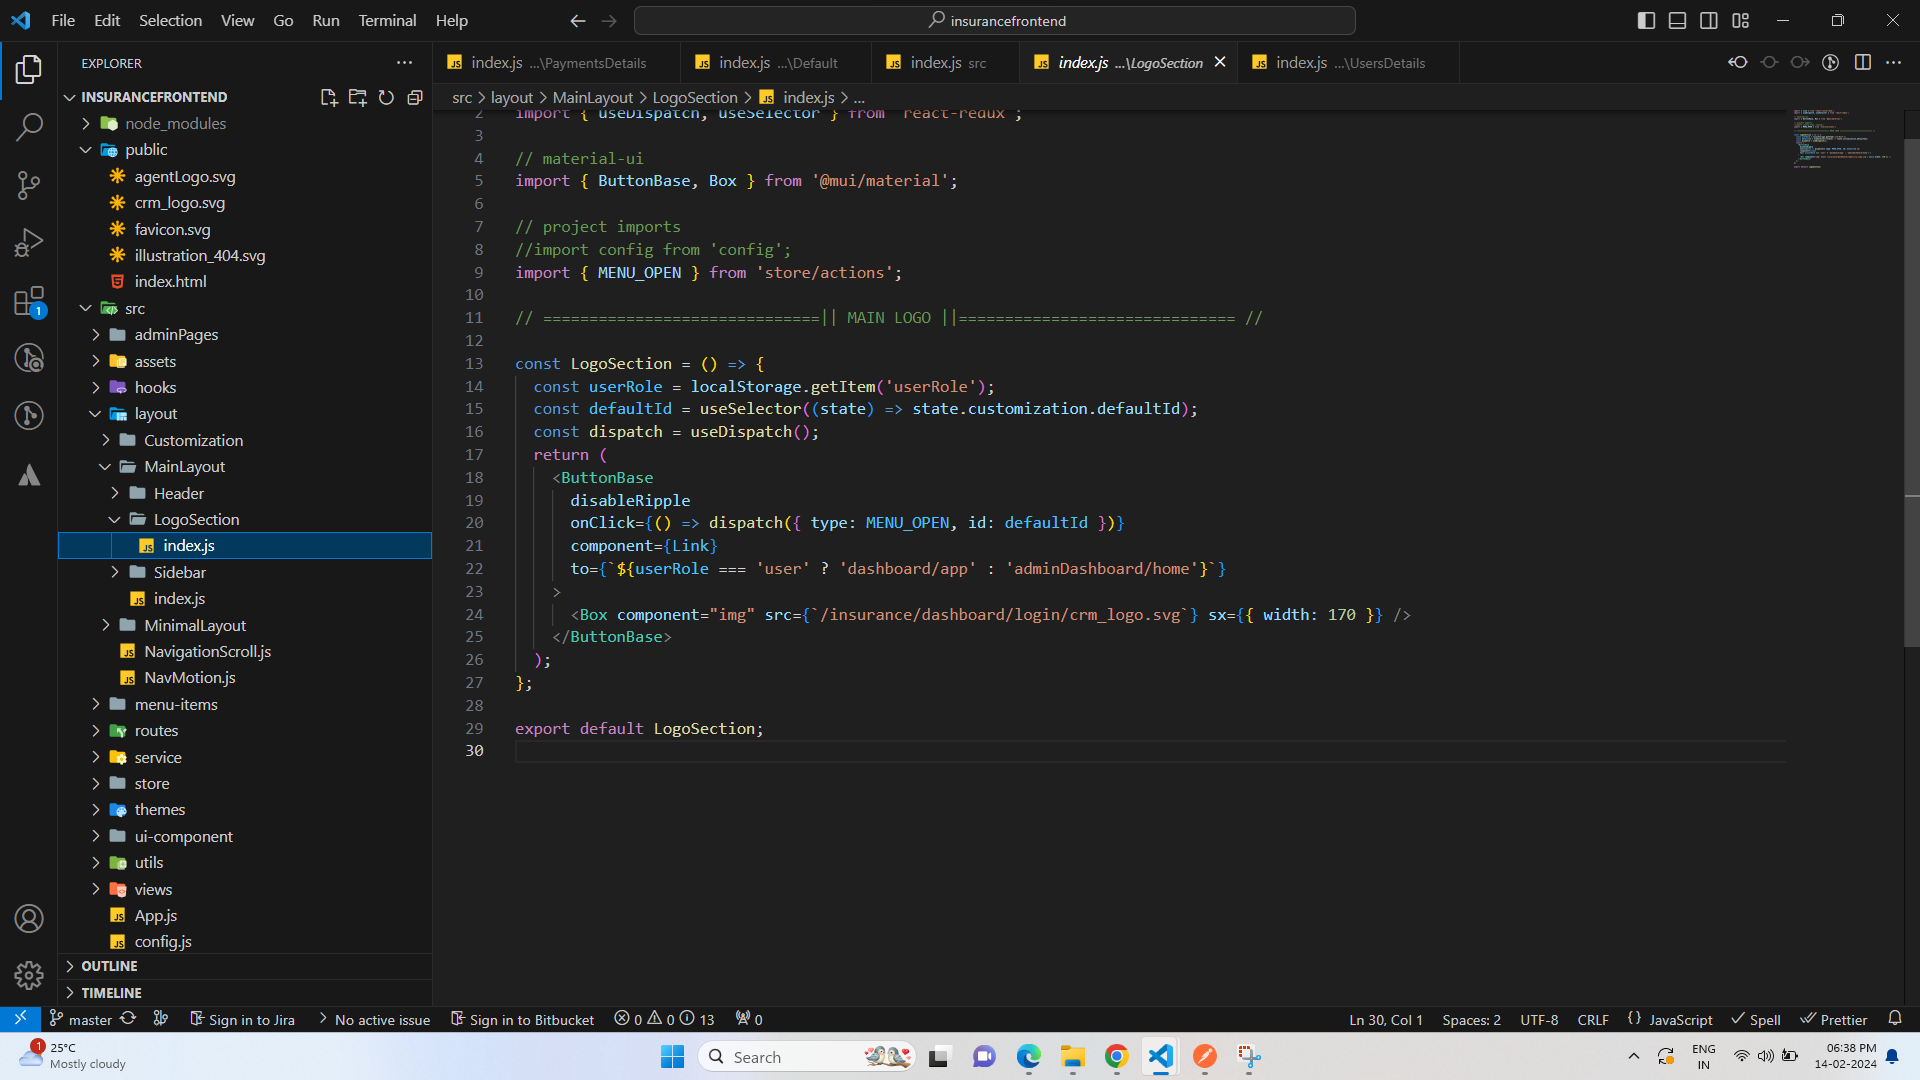Click Sign in to Bitbucket
The width and height of the screenshot is (1920, 1080).
(x=523, y=1019)
